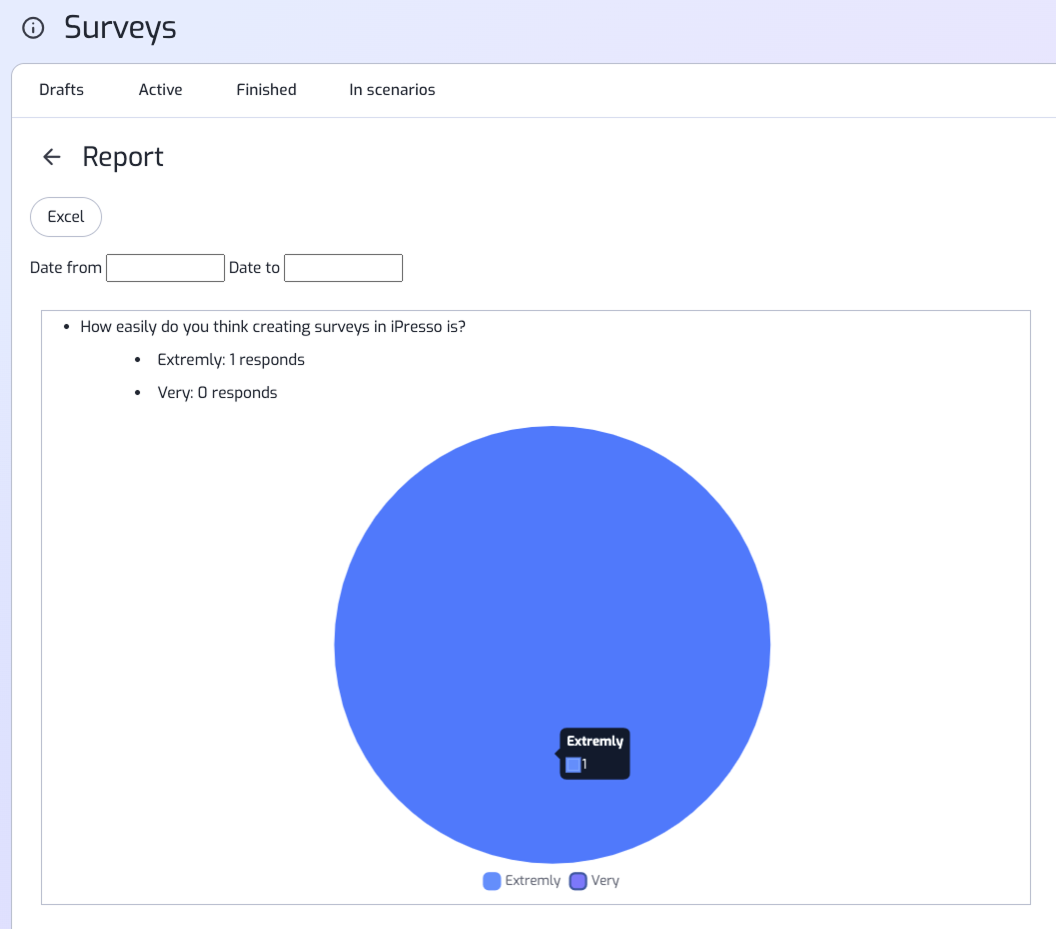Select the Surveys page heading
The width and height of the screenshot is (1056, 929).
point(120,28)
